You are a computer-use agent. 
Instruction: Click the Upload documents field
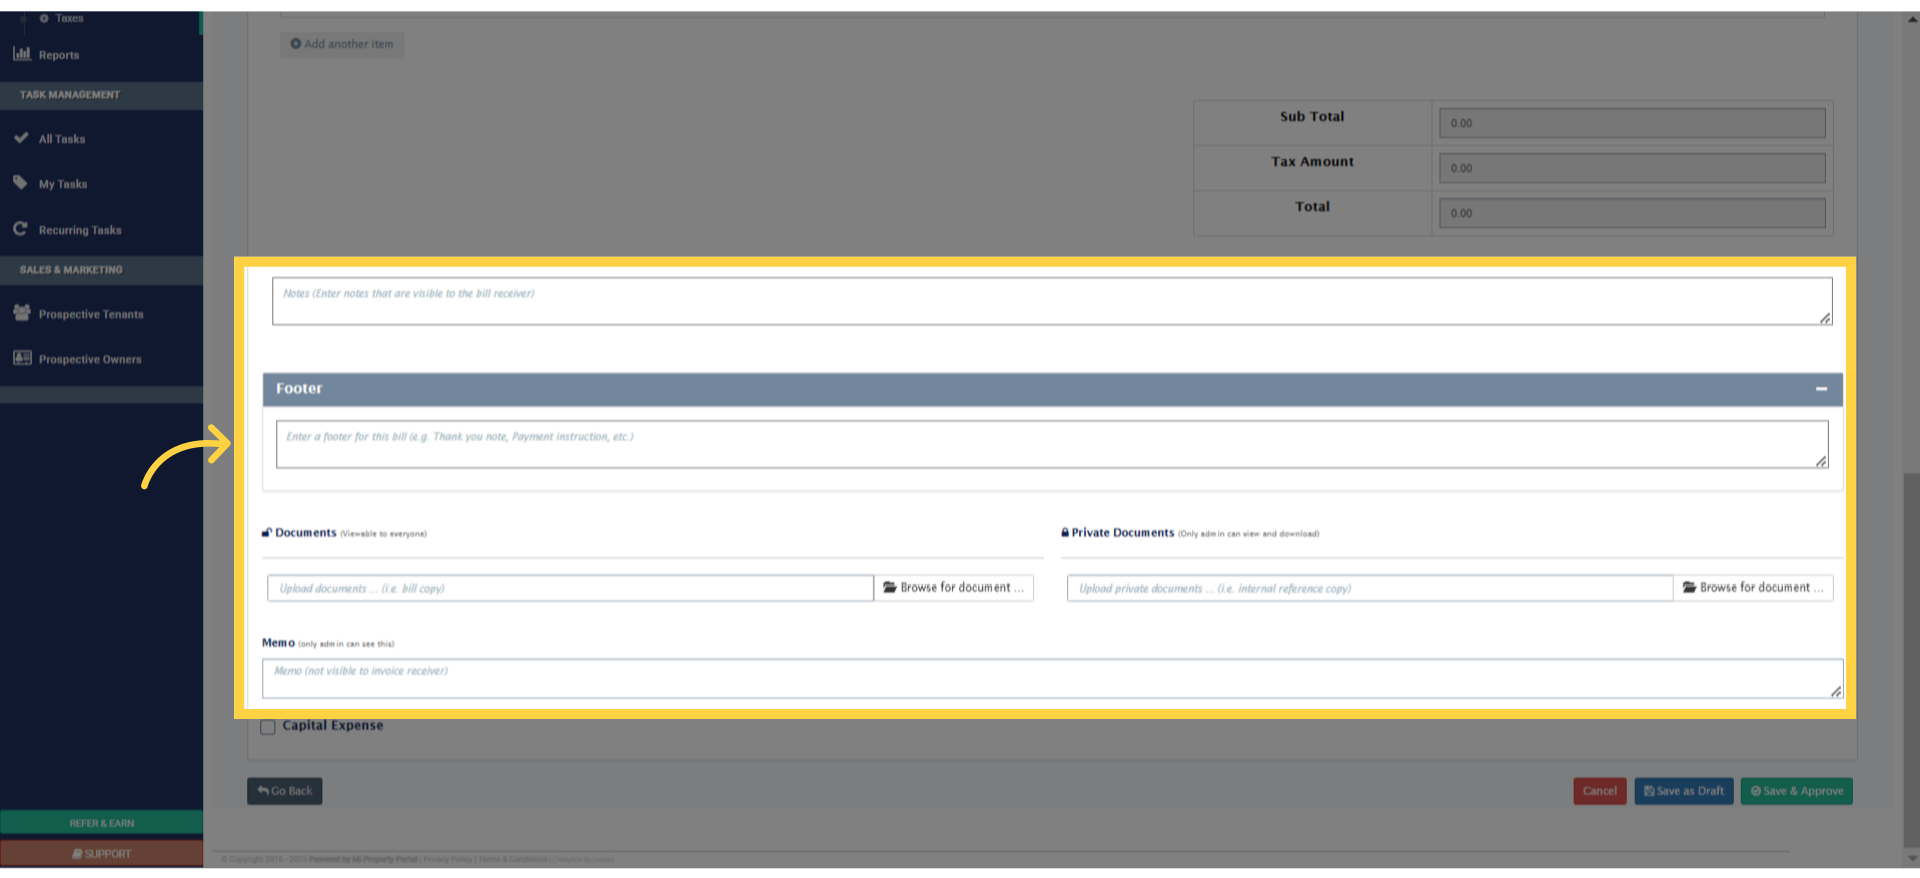(570, 588)
